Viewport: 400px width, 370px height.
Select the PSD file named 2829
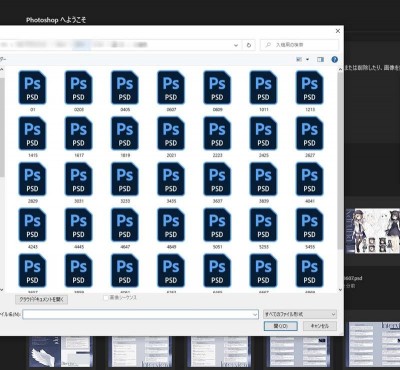(32, 182)
